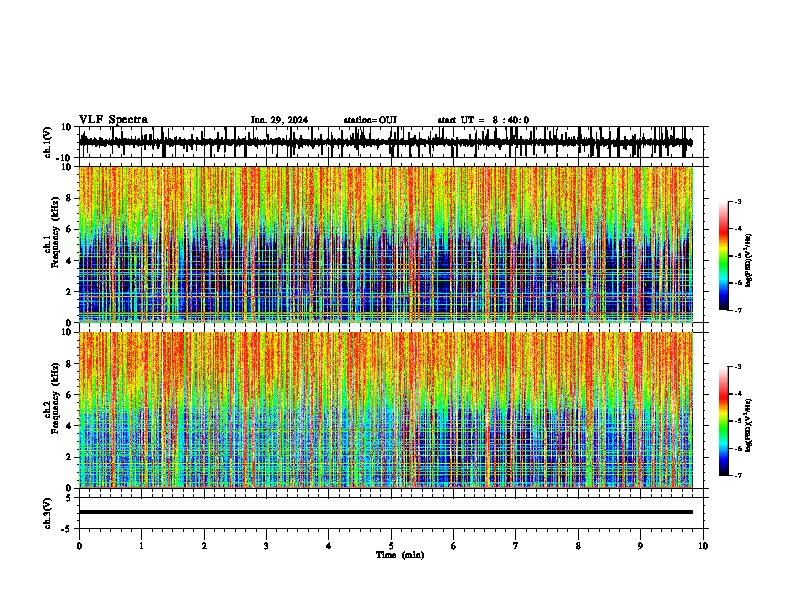This screenshot has height=612, width=792.
Task: Click time axis tick label "8"
Action: (578, 546)
